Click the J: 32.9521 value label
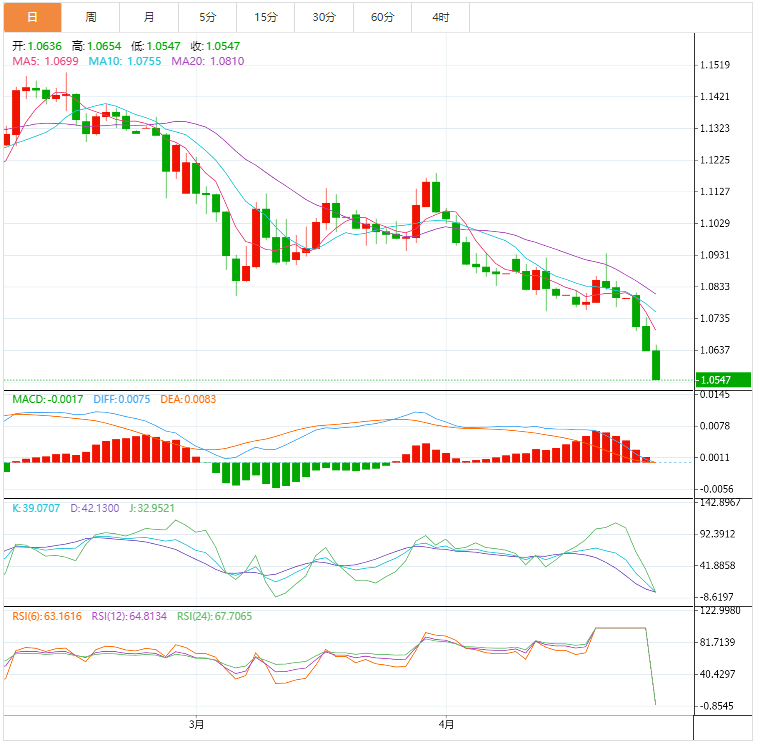The width and height of the screenshot is (757, 751). pyautogui.click(x=152, y=508)
